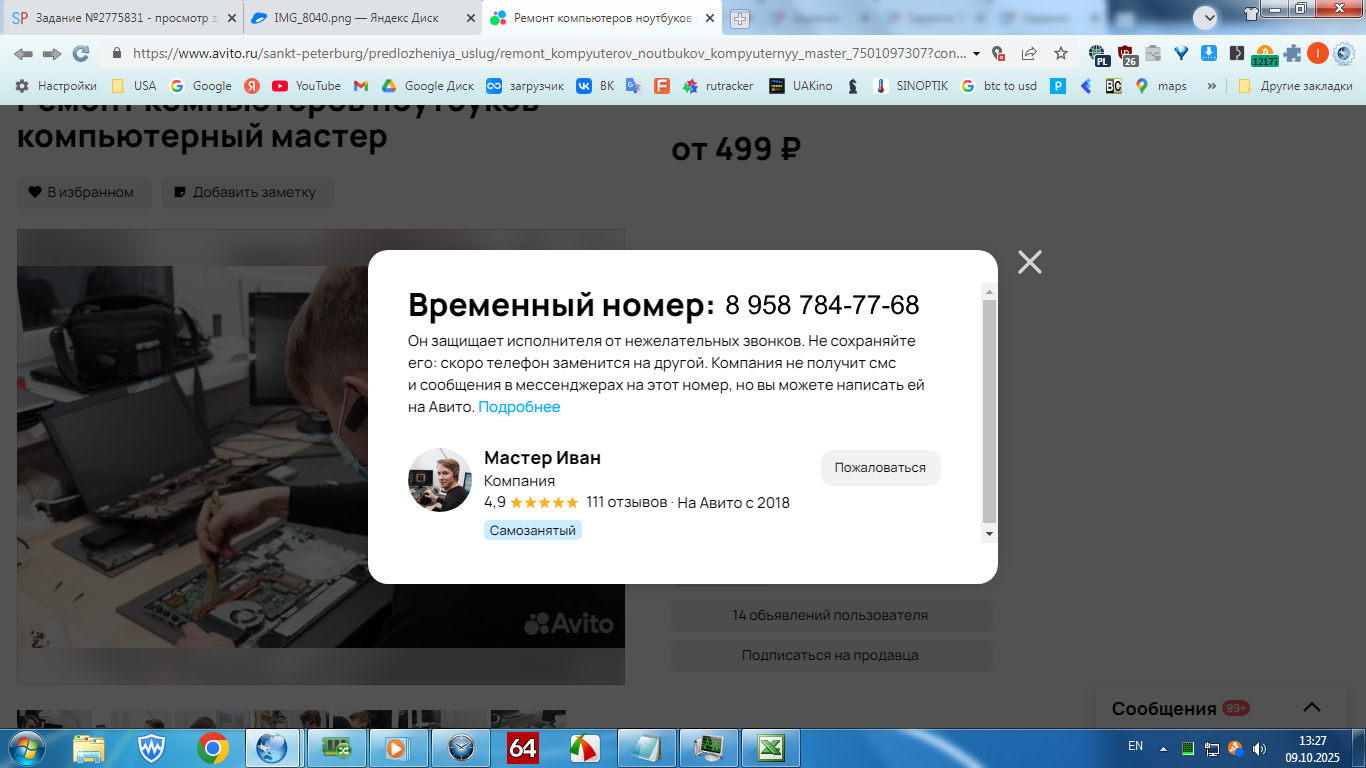Launch Windows Explorer from taskbar

tap(89, 748)
